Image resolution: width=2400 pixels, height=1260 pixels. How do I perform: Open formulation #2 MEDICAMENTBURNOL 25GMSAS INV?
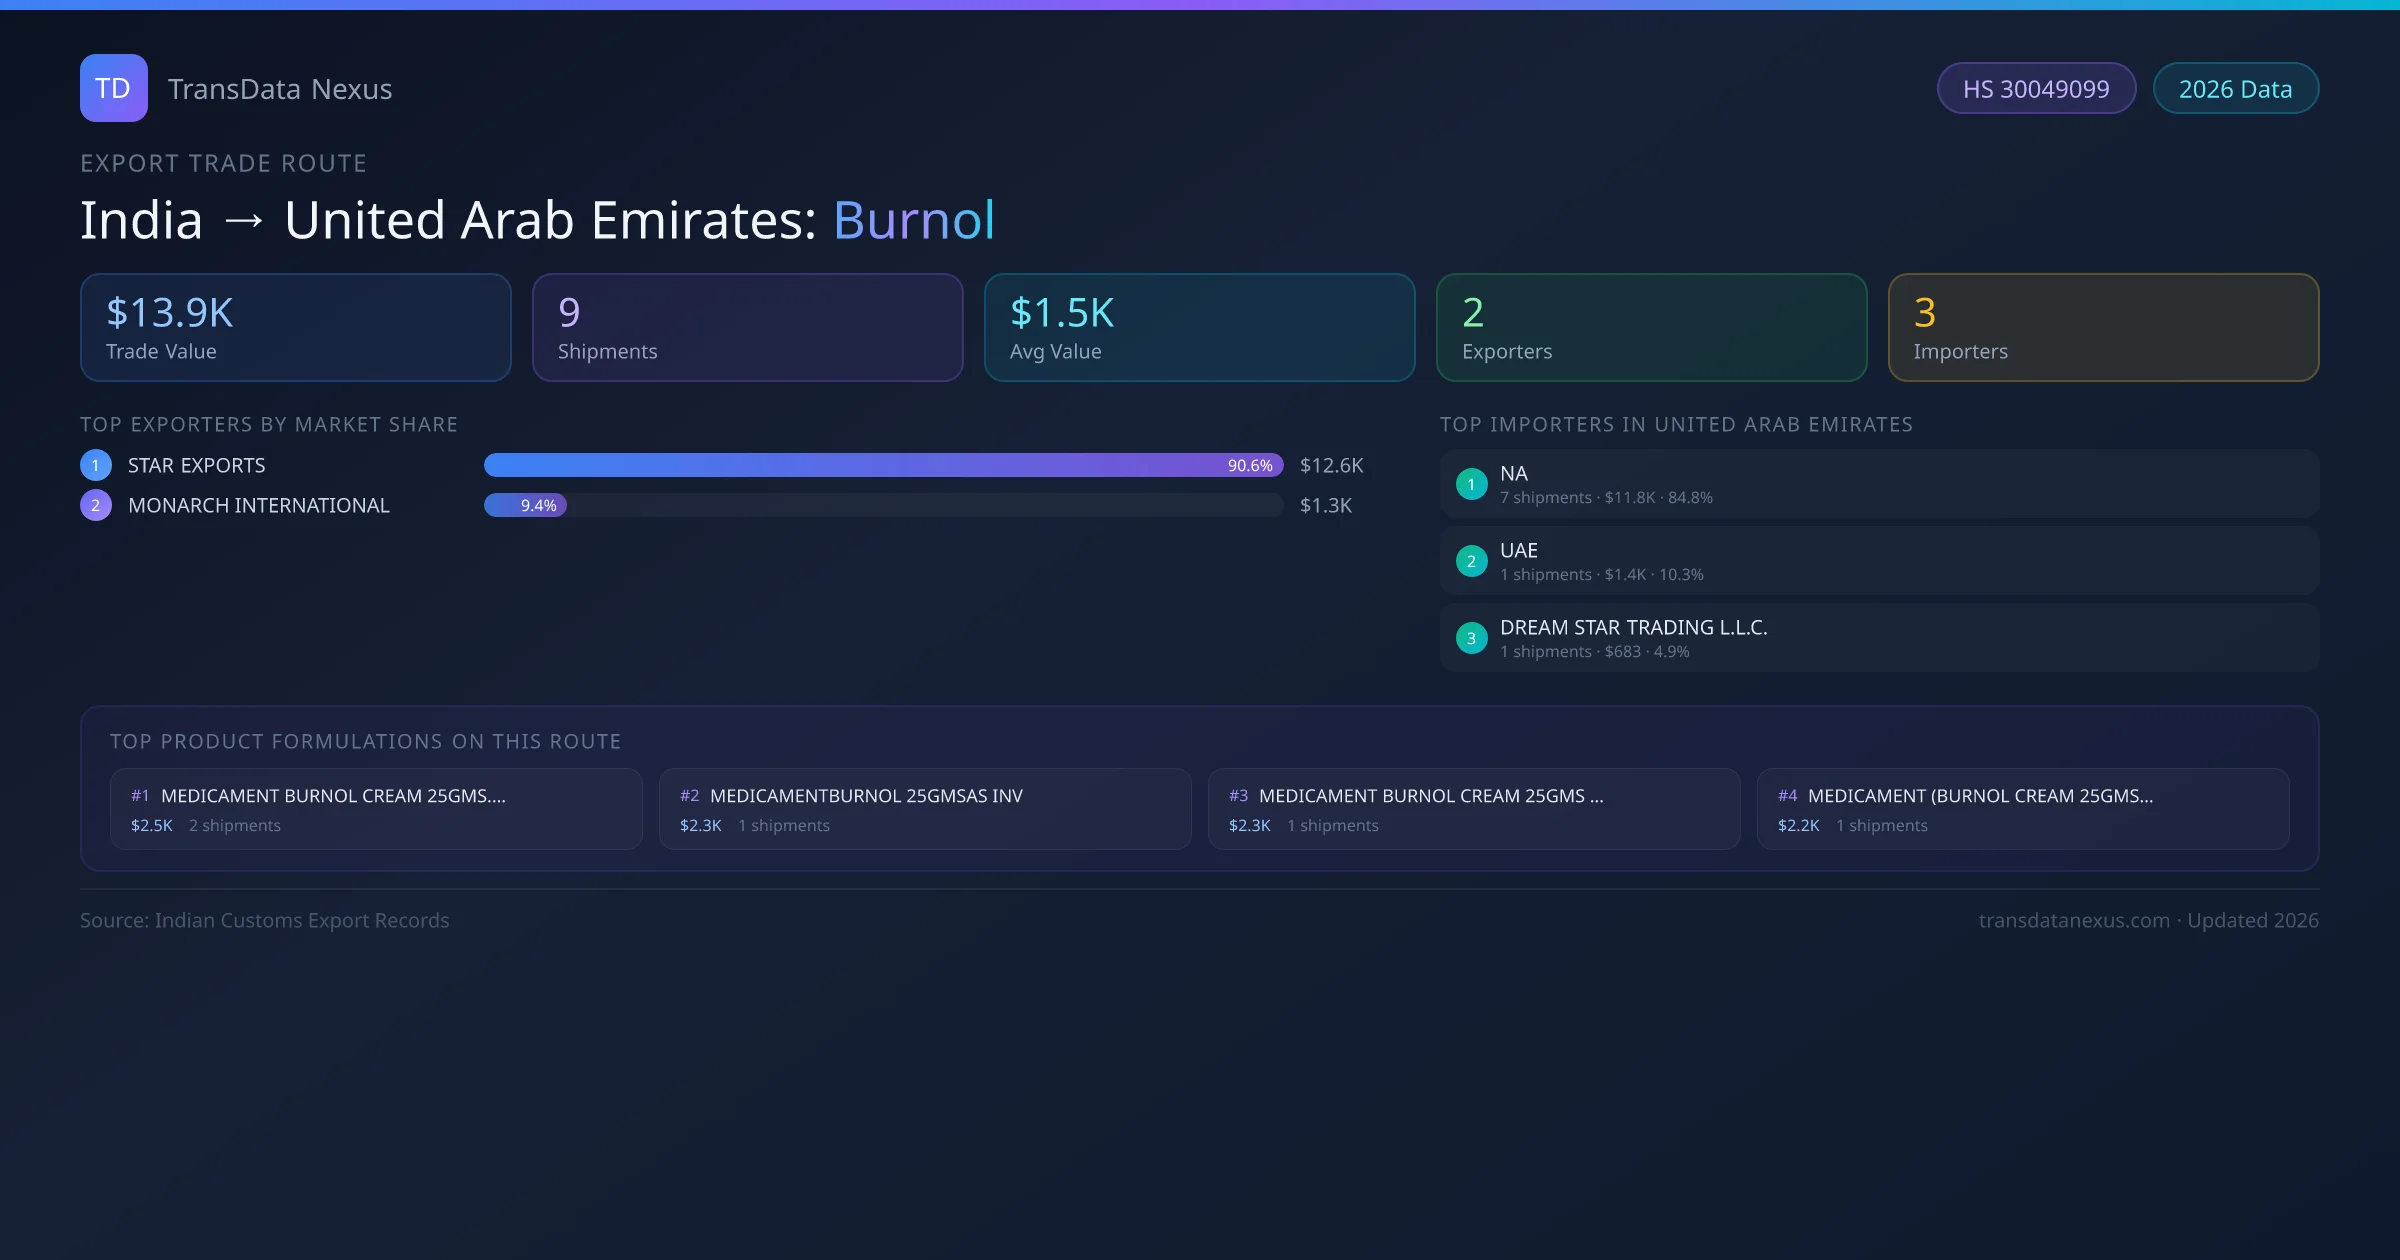(925, 809)
